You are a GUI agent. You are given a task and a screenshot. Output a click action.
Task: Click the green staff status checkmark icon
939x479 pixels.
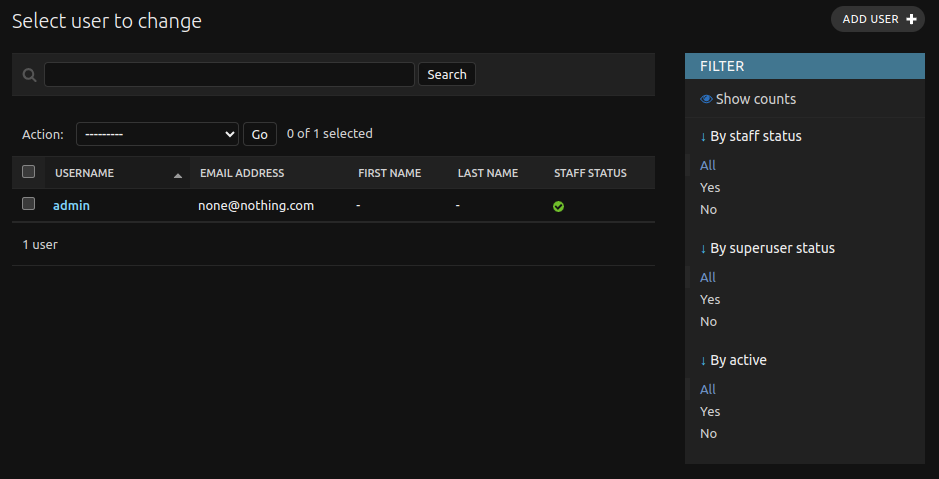click(558, 207)
